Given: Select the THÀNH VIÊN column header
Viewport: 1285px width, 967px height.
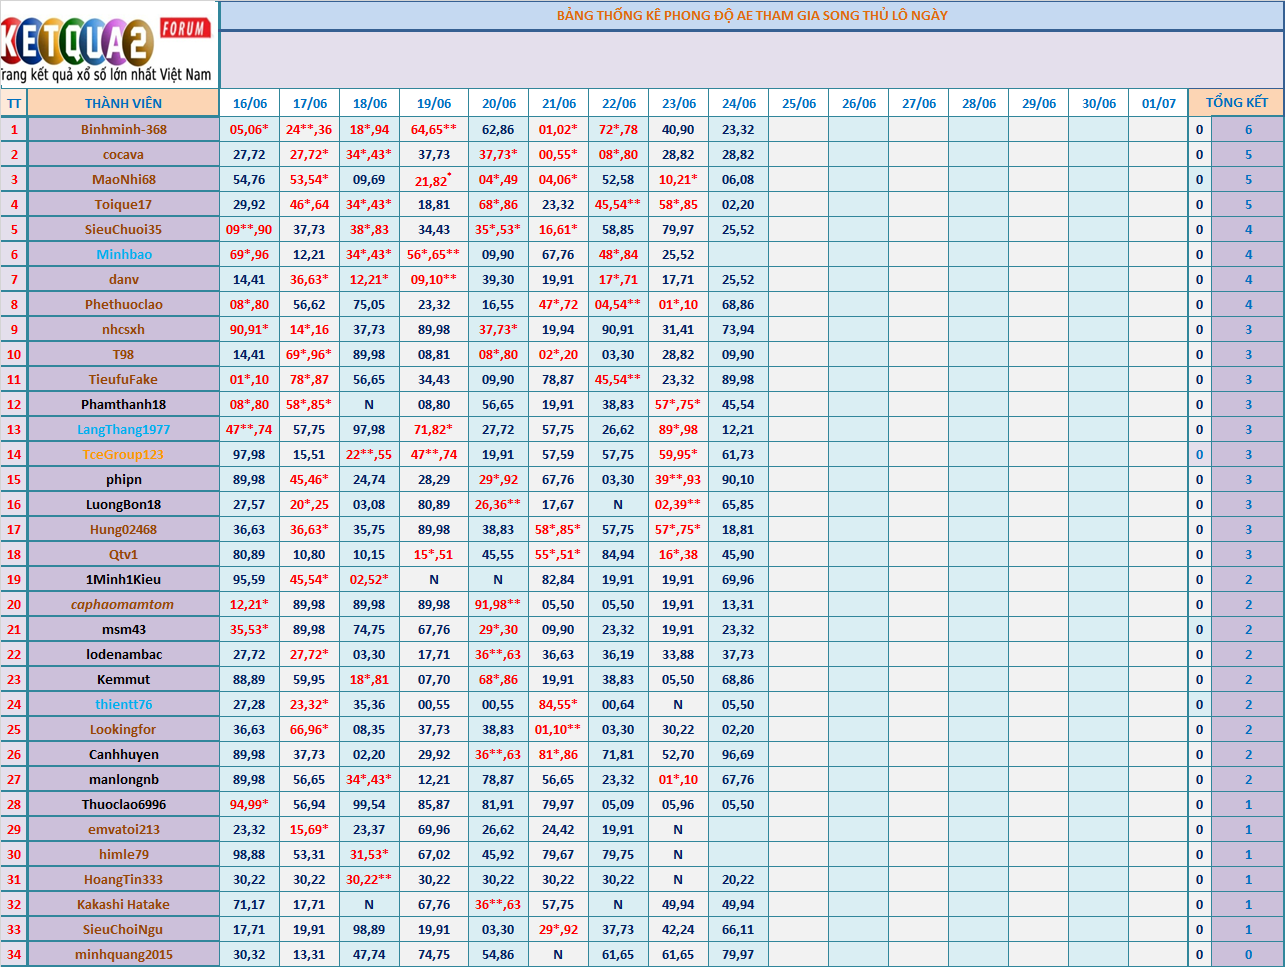Looking at the screenshot, I should 123,103.
